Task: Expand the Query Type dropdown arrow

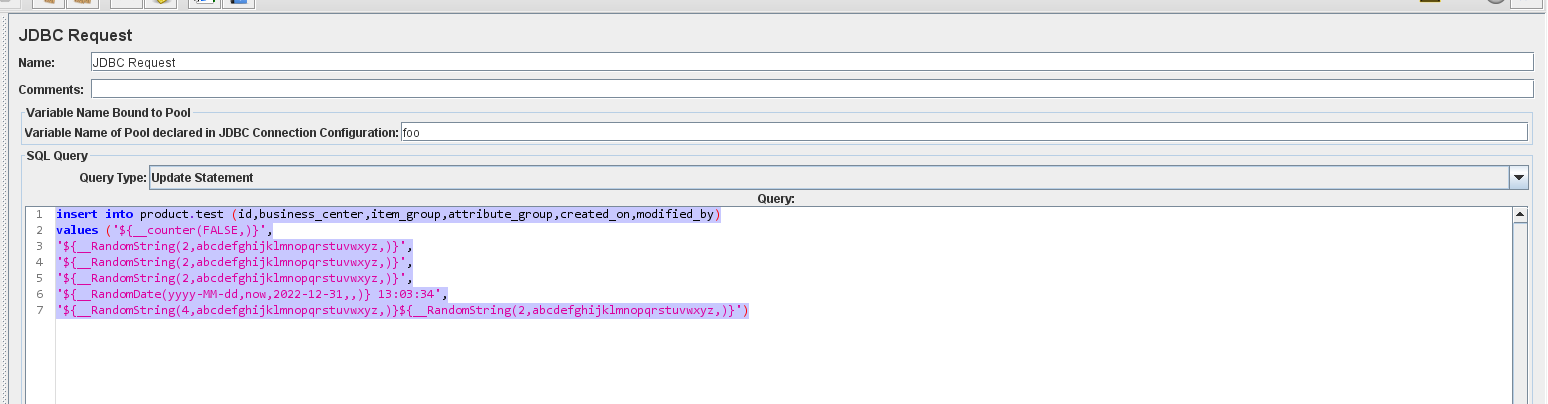Action: (x=1519, y=178)
